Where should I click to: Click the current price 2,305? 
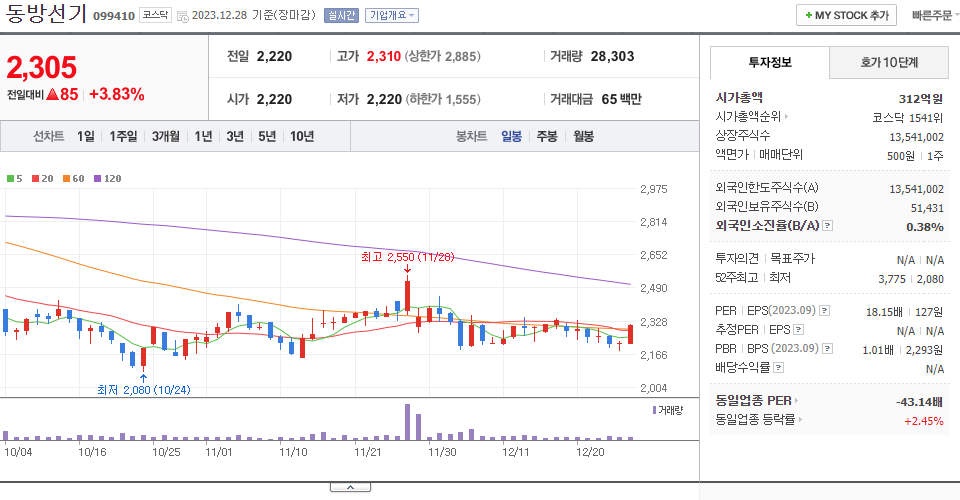pos(42,67)
